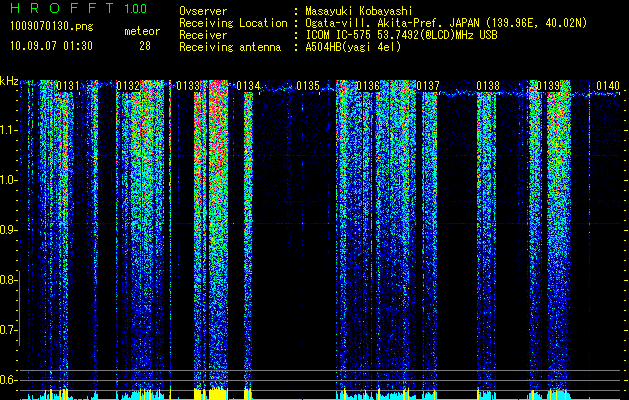Click the 0134 time marker
The width and height of the screenshot is (629, 400).
(x=248, y=86)
